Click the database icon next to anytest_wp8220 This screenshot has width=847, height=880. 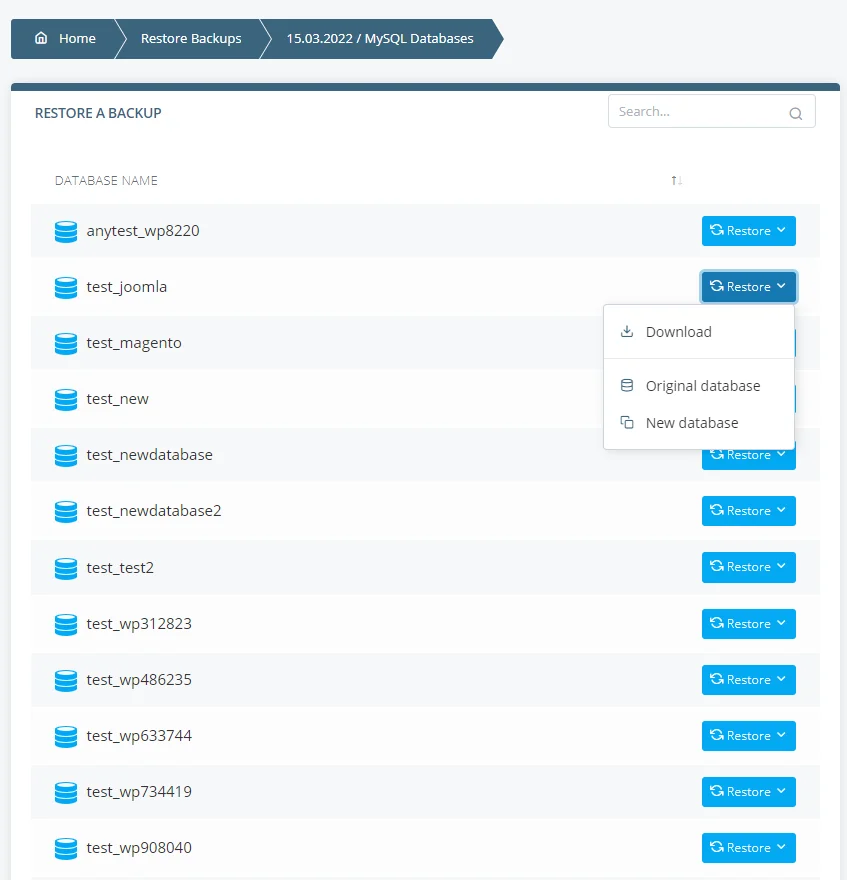pyautogui.click(x=65, y=230)
